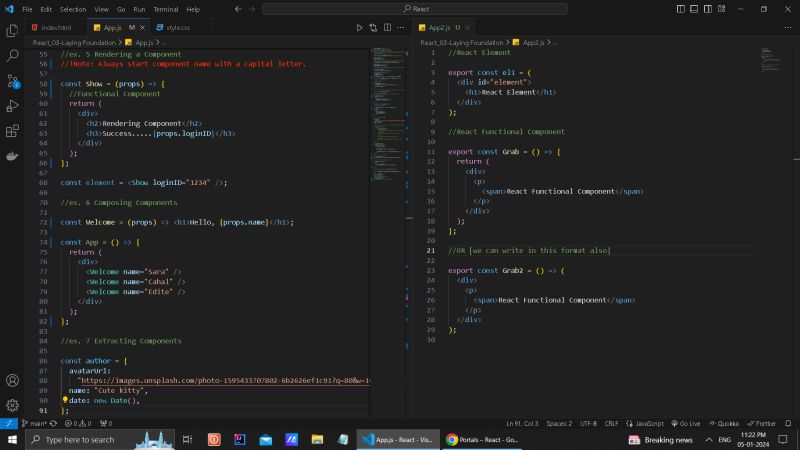This screenshot has height=450, width=800.
Task: Open the Manage gear icon
Action: pyautogui.click(x=12, y=405)
